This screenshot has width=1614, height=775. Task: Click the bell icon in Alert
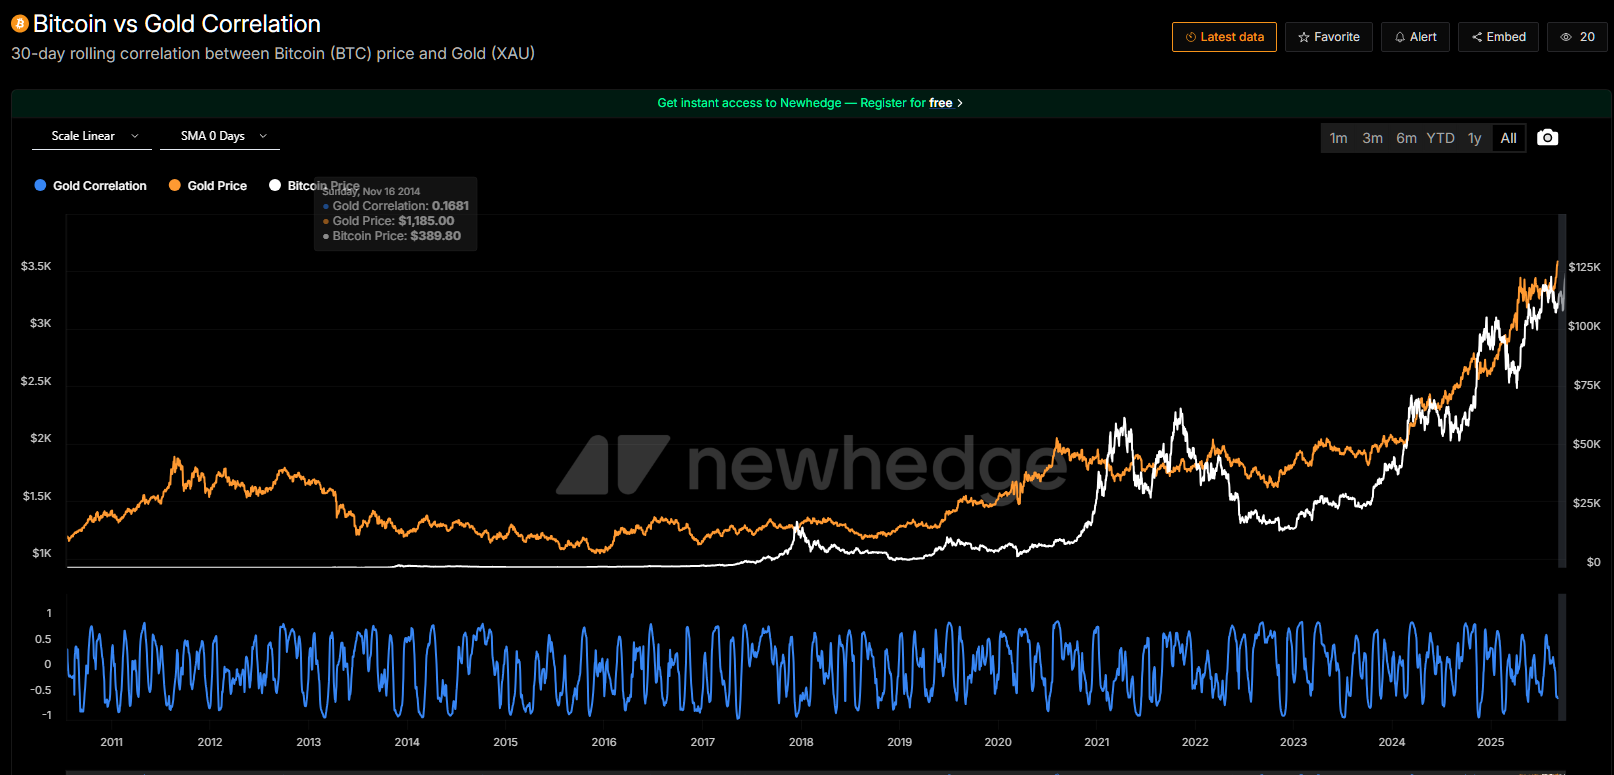click(1400, 37)
